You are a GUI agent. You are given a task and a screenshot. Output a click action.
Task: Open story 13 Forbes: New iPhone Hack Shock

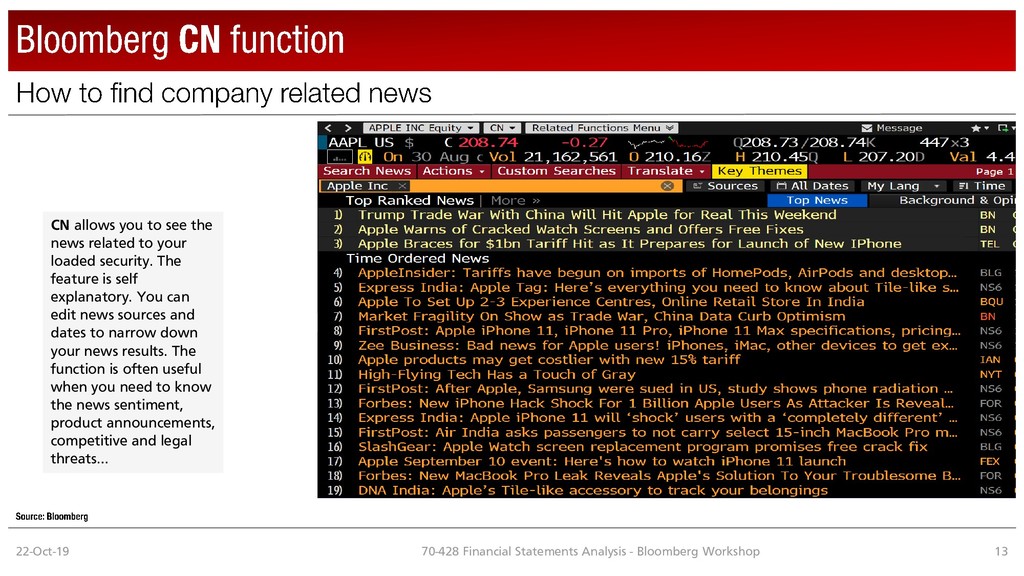coord(656,404)
